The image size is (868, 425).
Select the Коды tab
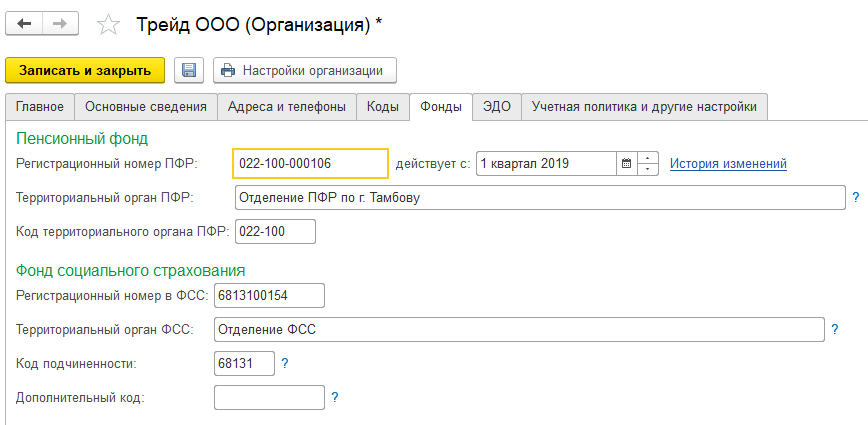coord(383,106)
